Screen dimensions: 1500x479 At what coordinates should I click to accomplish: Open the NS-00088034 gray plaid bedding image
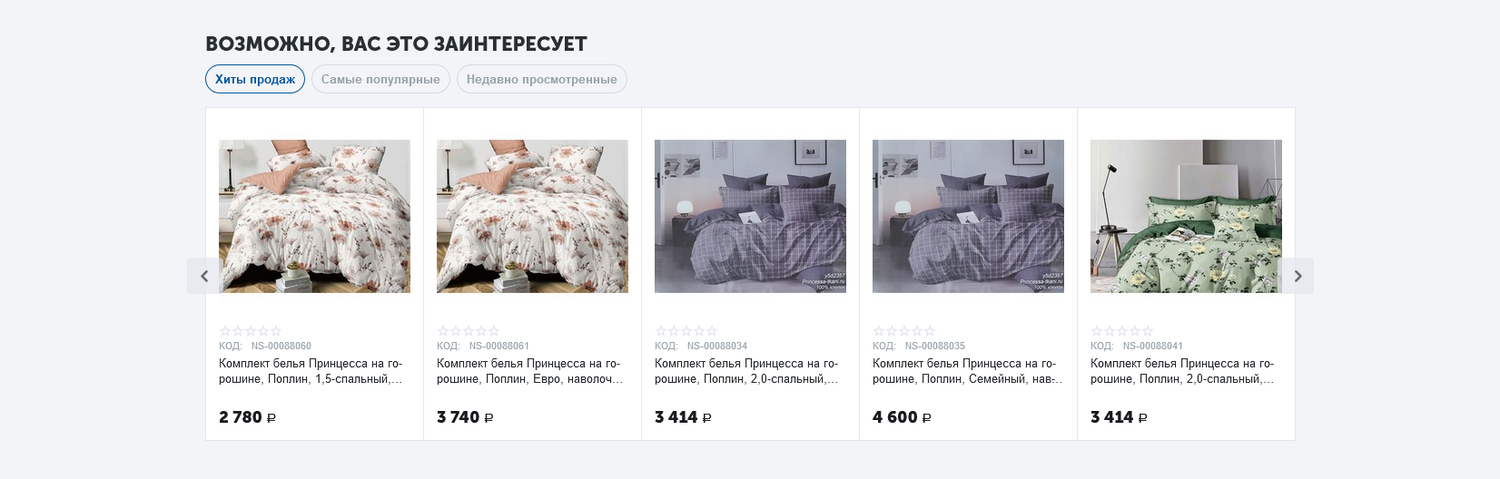pos(750,216)
